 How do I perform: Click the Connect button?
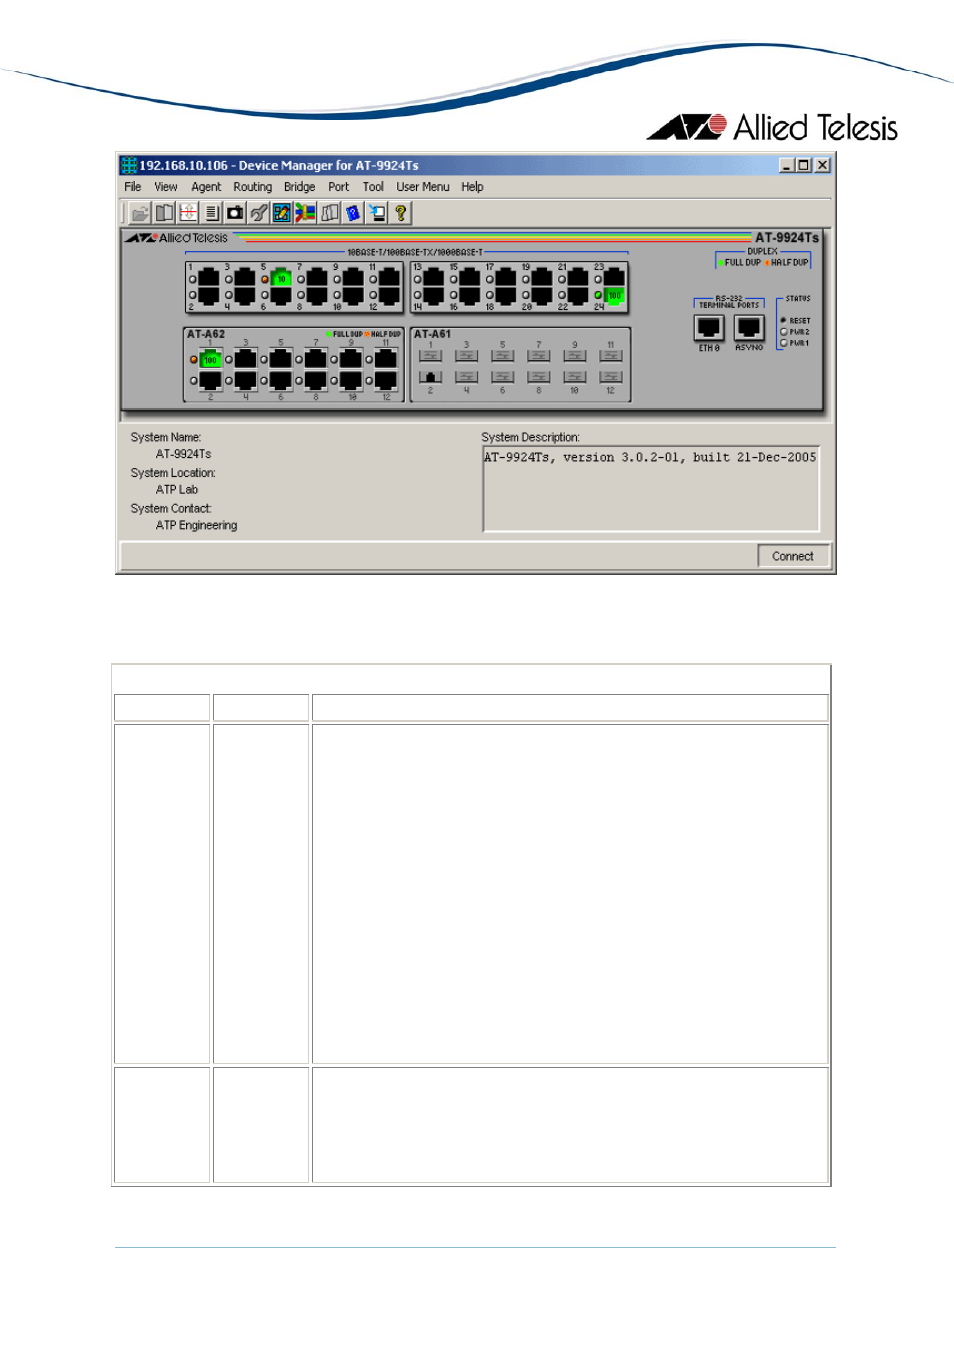(793, 556)
